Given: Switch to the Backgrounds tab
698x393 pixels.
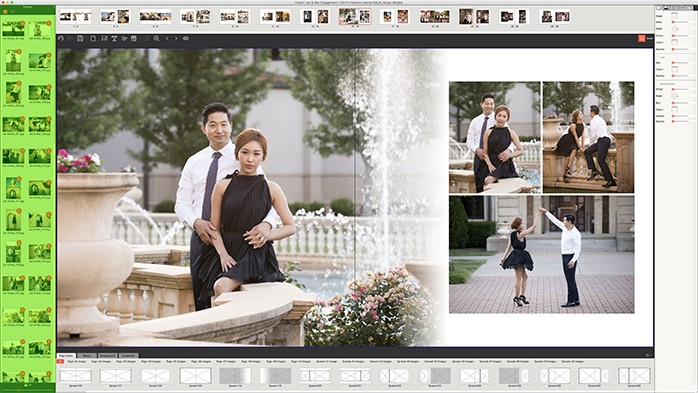Looking at the screenshot, I should [x=107, y=356].
